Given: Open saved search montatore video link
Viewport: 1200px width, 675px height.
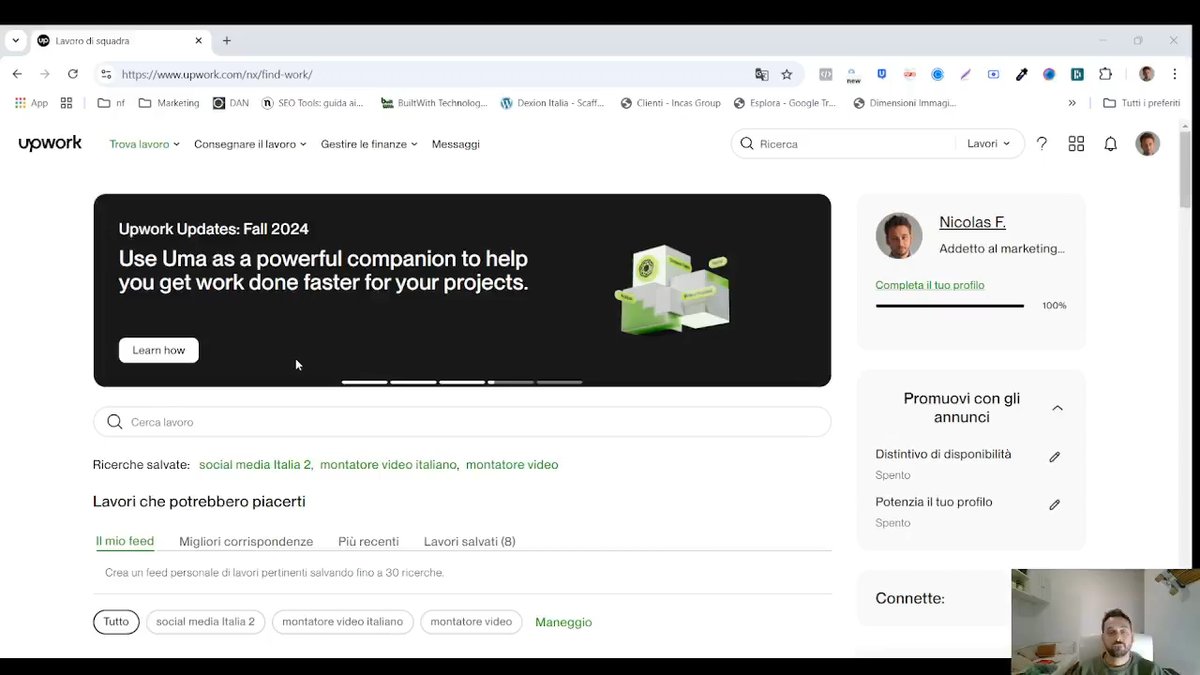Looking at the screenshot, I should pyautogui.click(x=512, y=465).
